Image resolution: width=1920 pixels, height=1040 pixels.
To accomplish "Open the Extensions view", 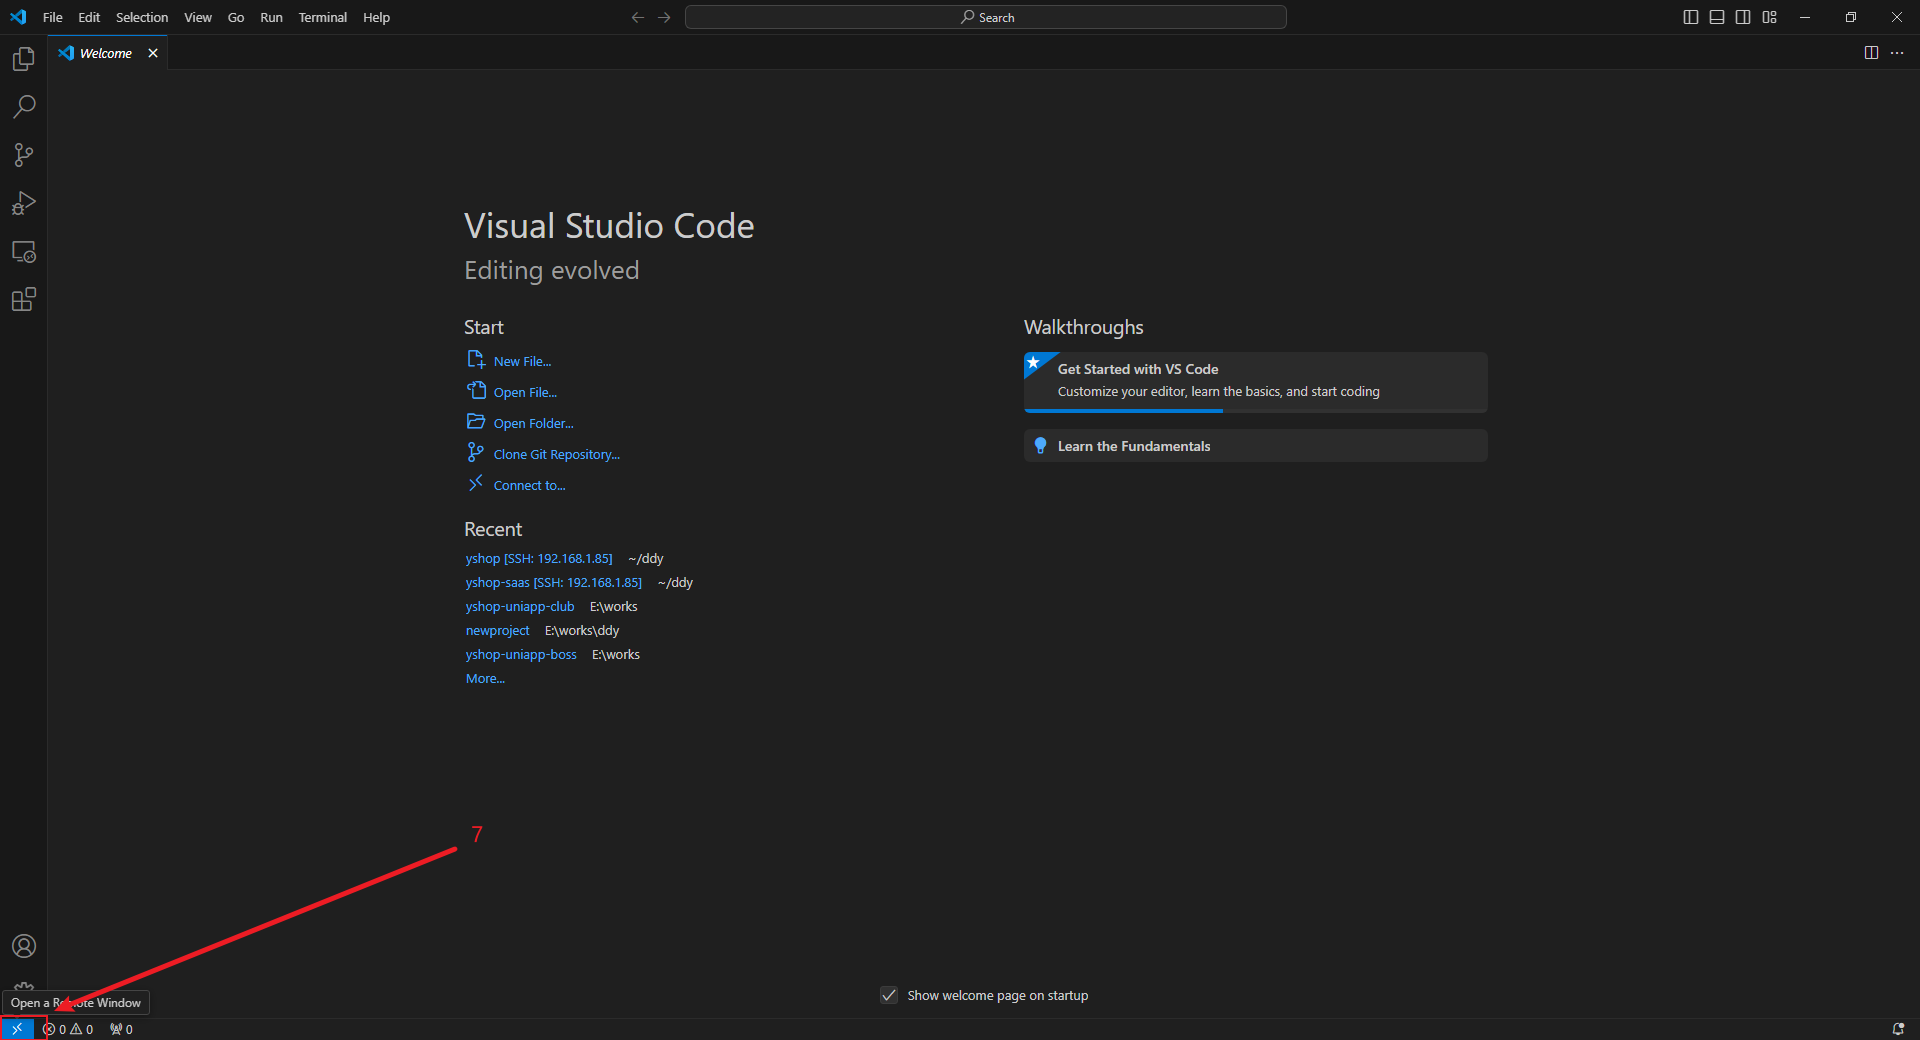I will (23, 300).
